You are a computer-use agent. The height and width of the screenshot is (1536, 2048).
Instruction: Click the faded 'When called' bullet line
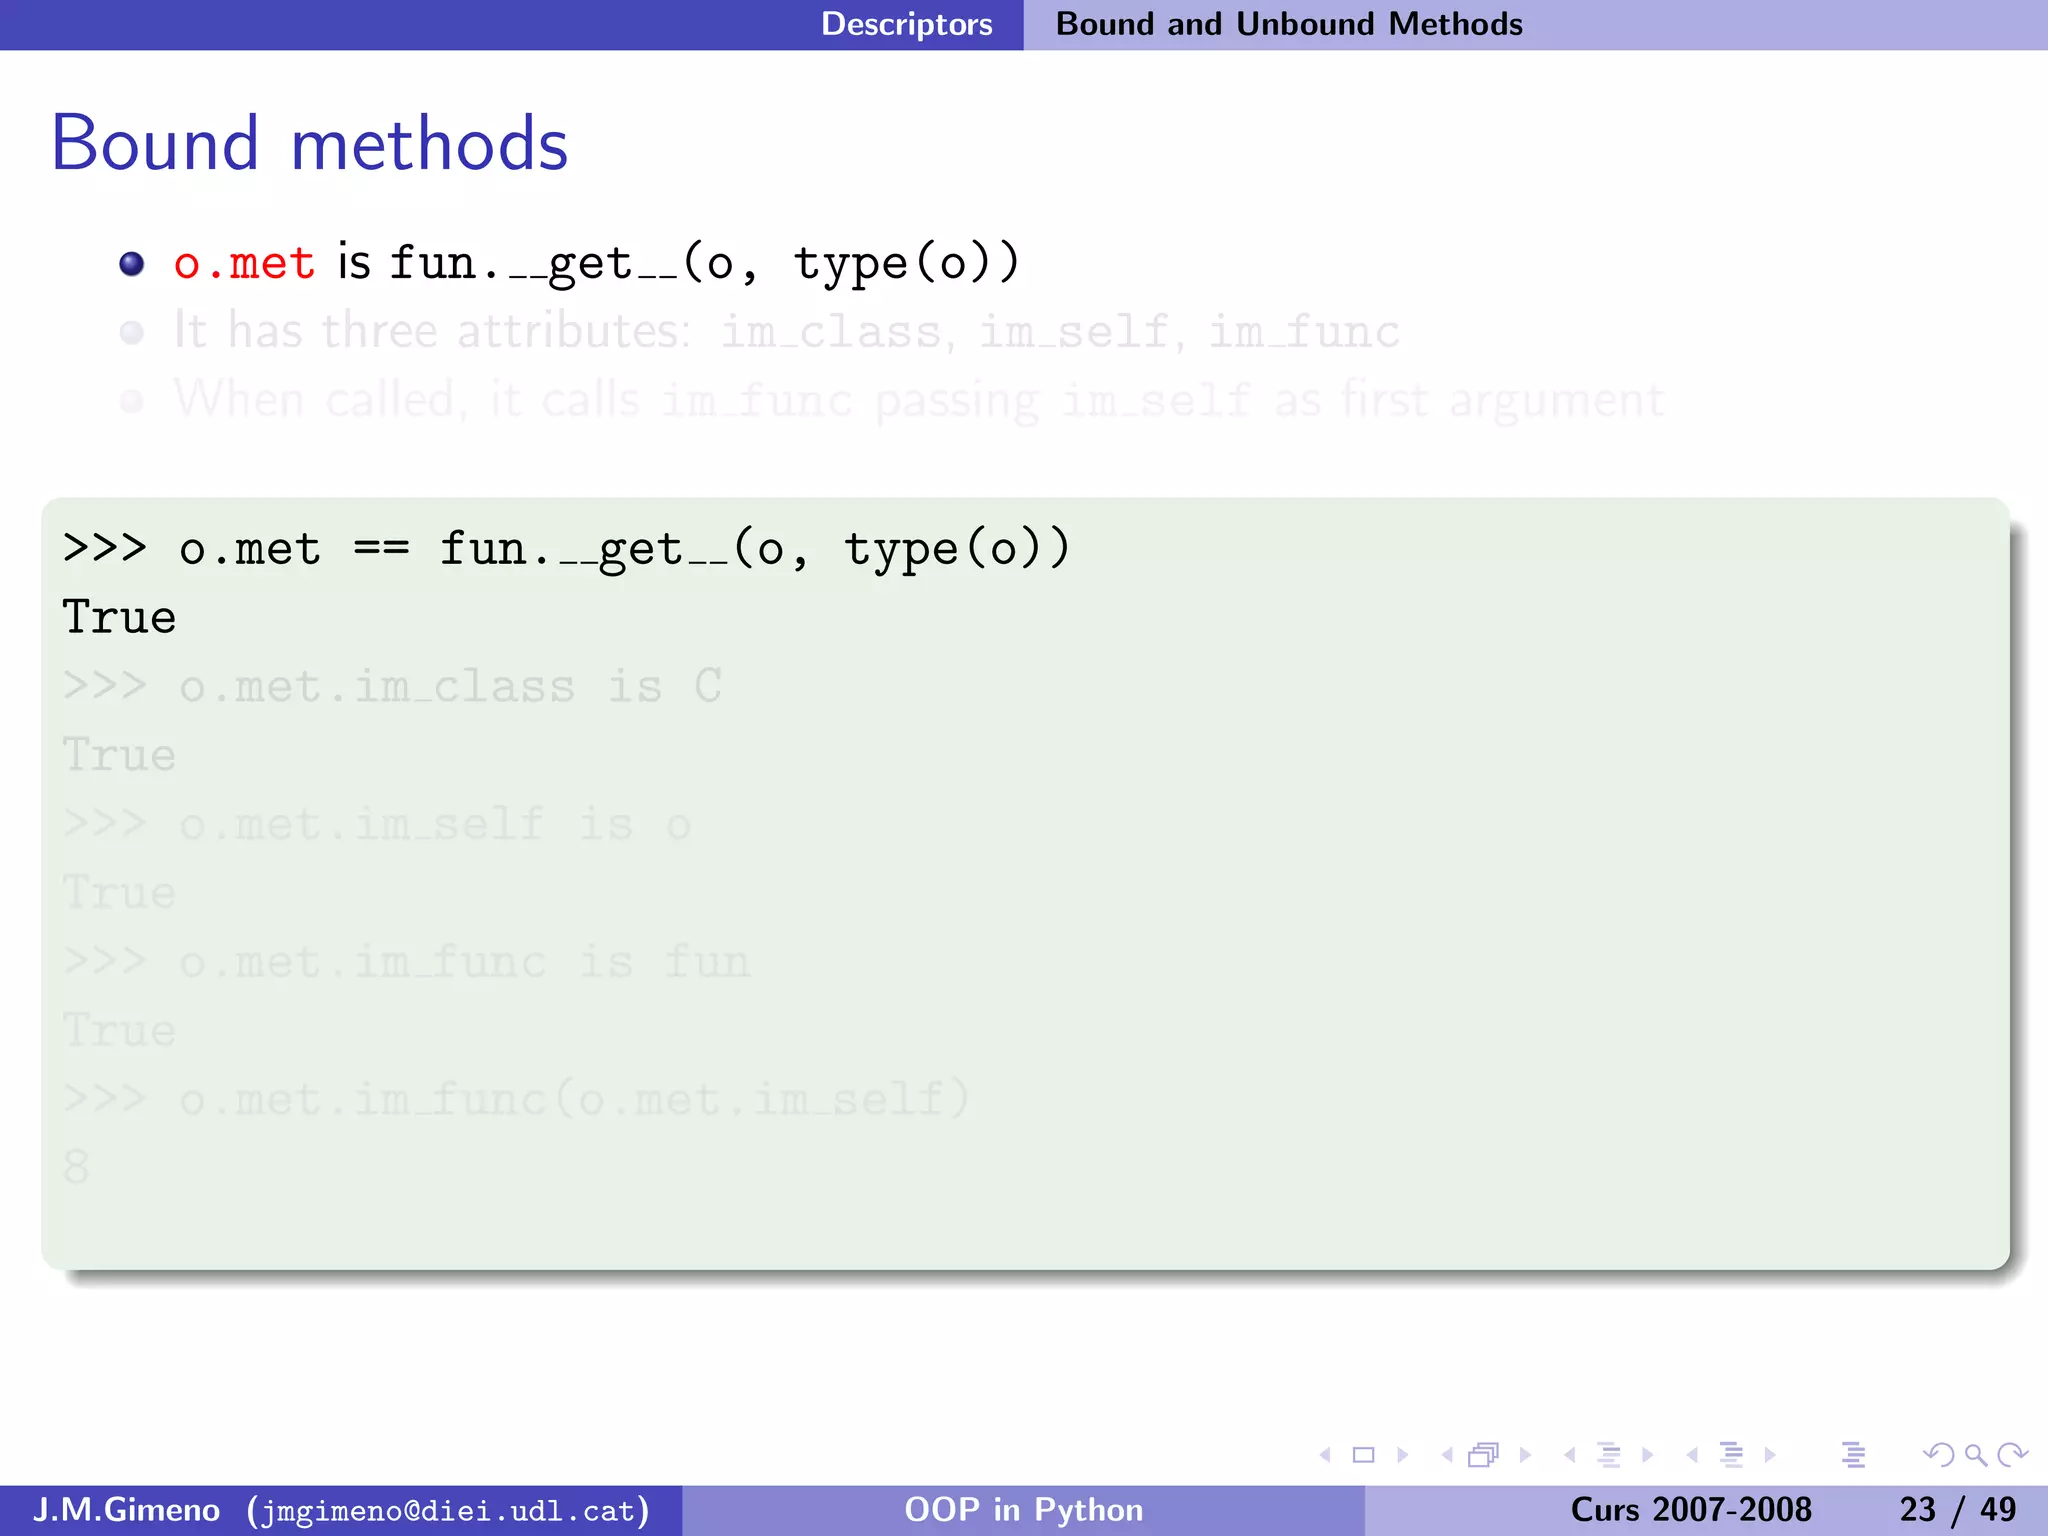(x=918, y=400)
